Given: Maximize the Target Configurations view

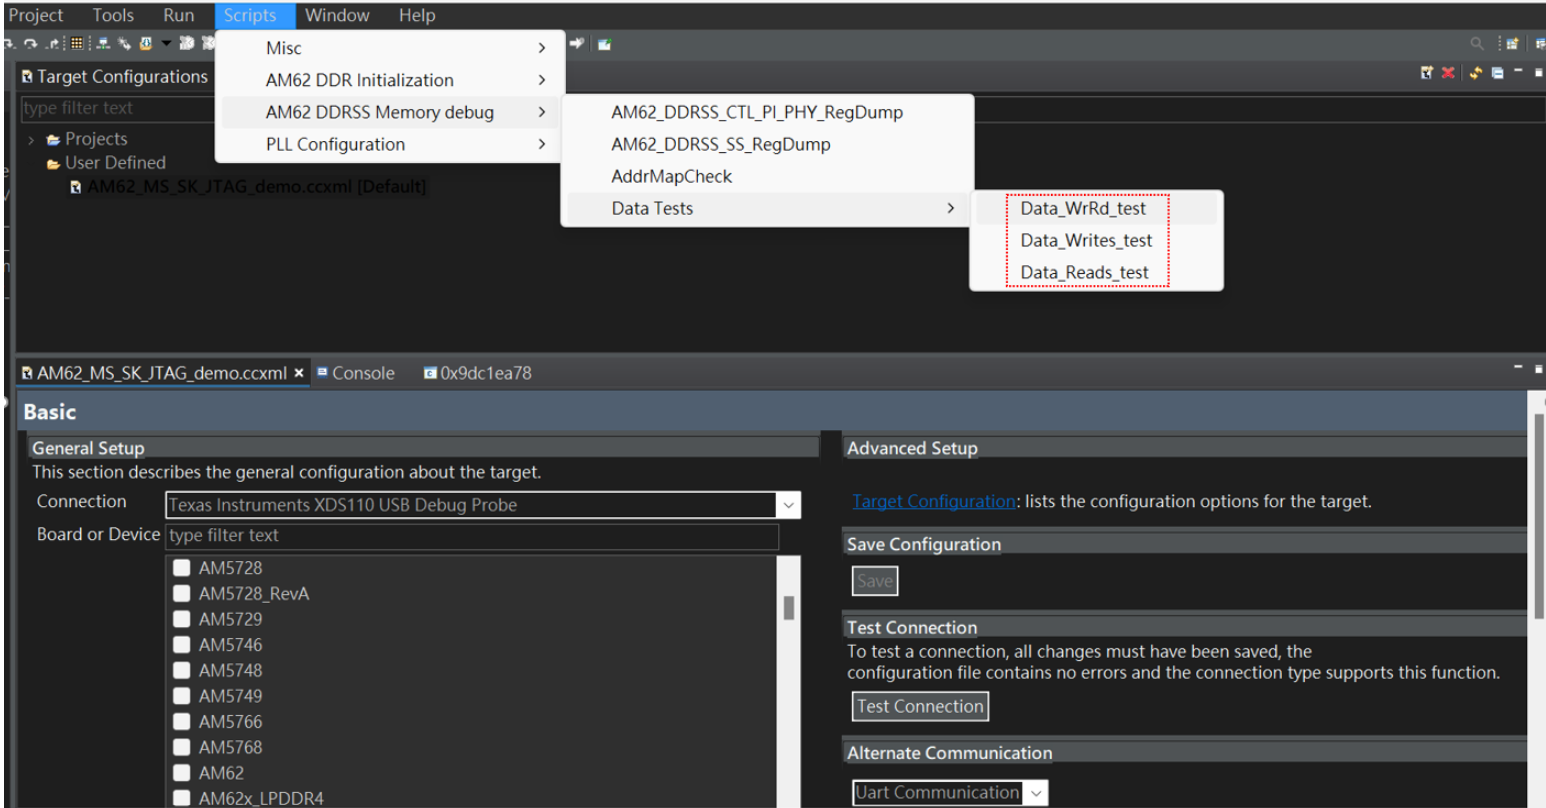Looking at the screenshot, I should (1539, 73).
